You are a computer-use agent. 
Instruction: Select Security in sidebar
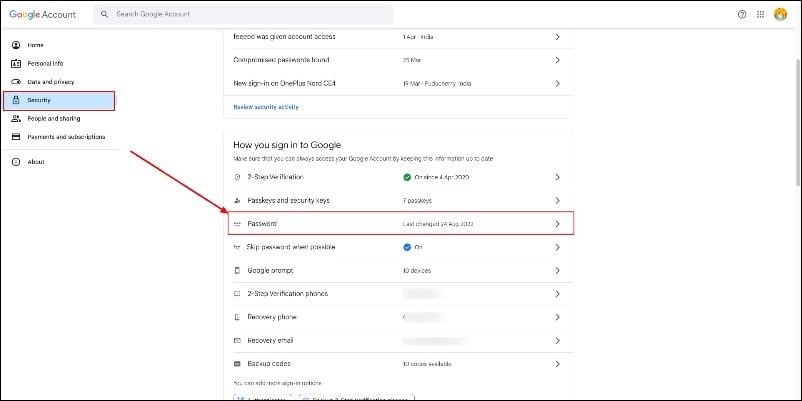click(x=59, y=100)
